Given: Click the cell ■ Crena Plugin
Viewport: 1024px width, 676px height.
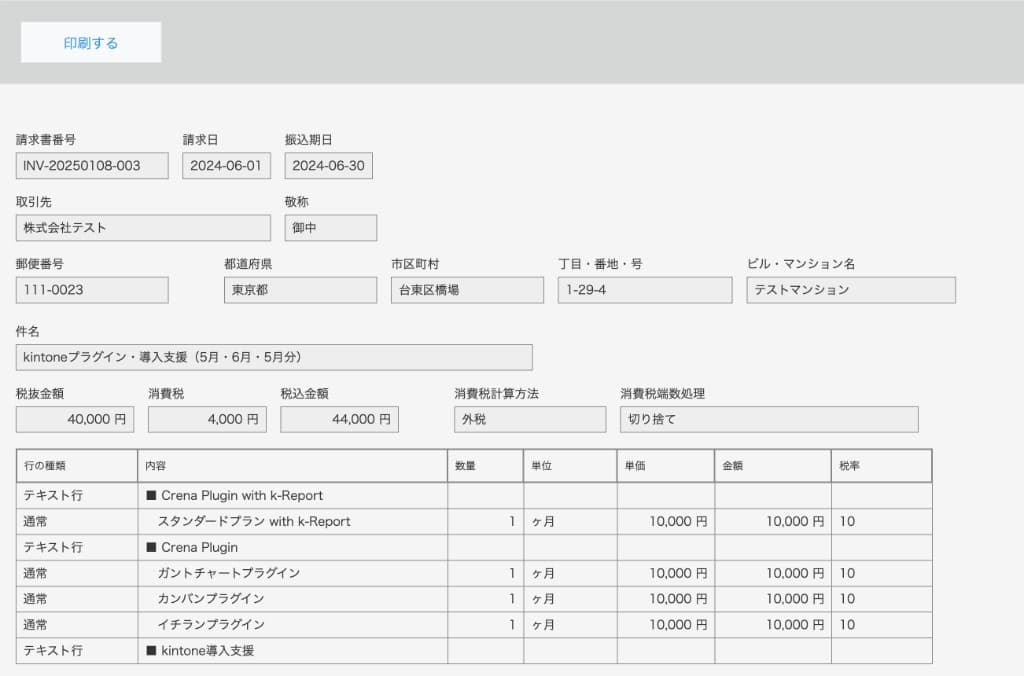Looking at the screenshot, I should pos(293,547).
